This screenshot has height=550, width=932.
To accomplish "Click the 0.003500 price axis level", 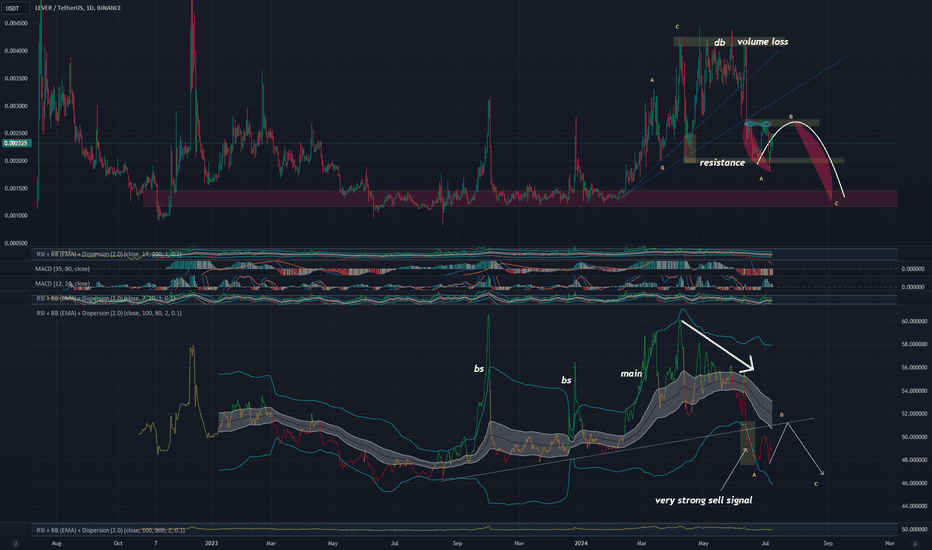I will [x=16, y=78].
